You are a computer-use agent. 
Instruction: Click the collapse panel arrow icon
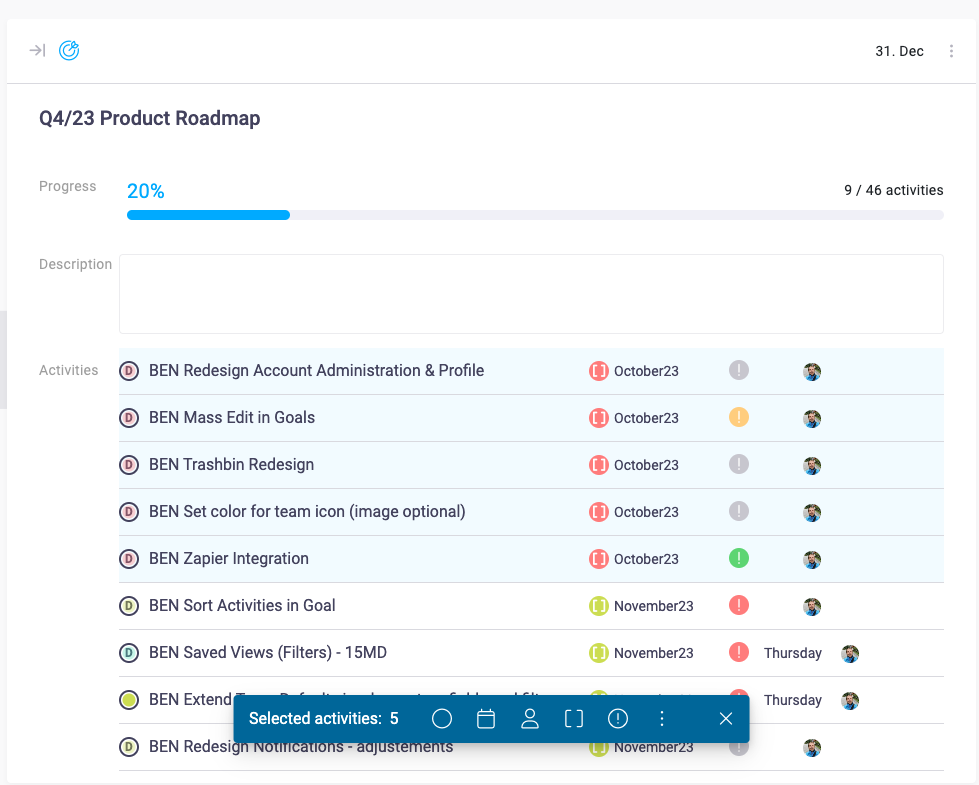[37, 50]
